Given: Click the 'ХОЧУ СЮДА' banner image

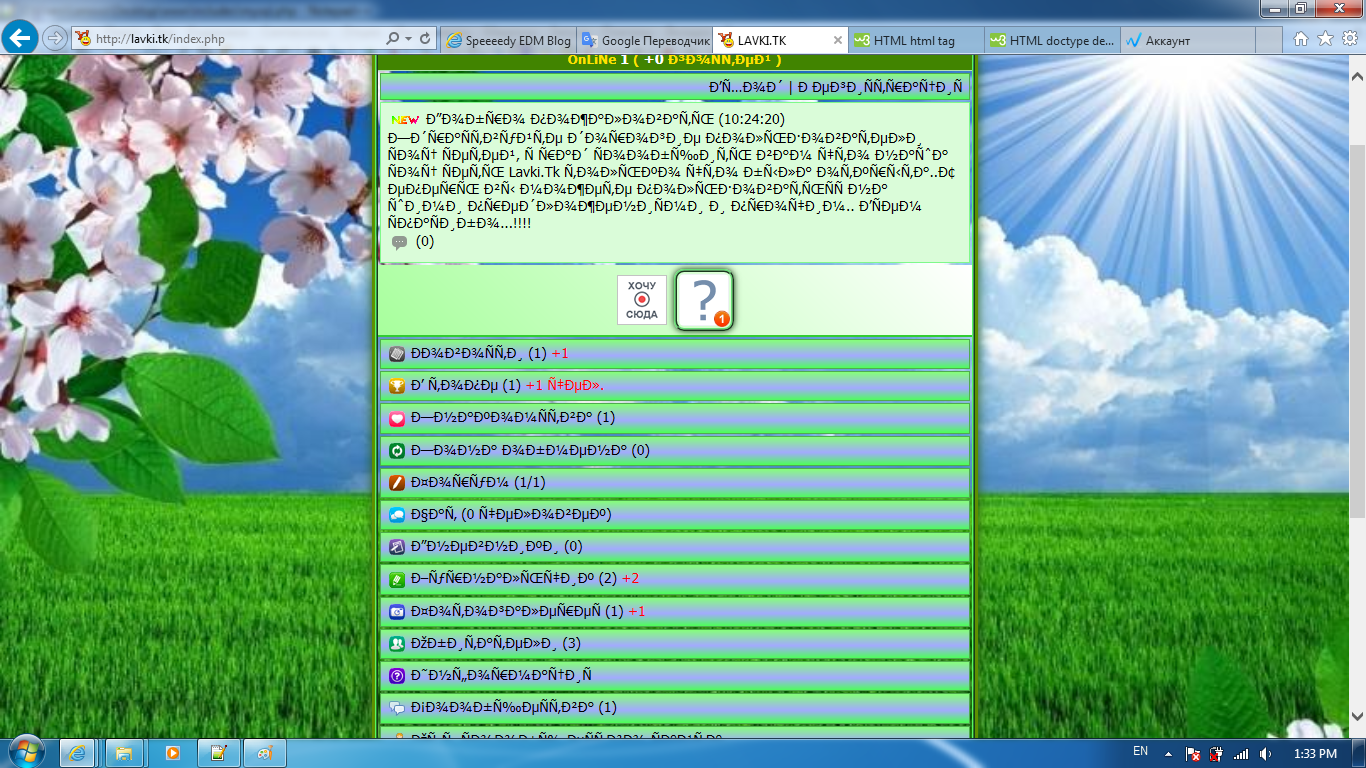Looking at the screenshot, I should pos(641,300).
